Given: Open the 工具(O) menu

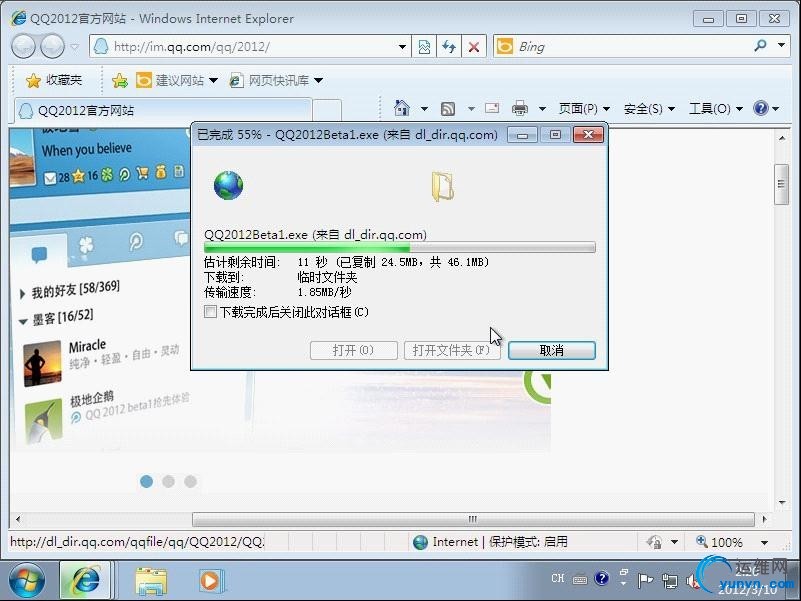Looking at the screenshot, I should (715, 108).
